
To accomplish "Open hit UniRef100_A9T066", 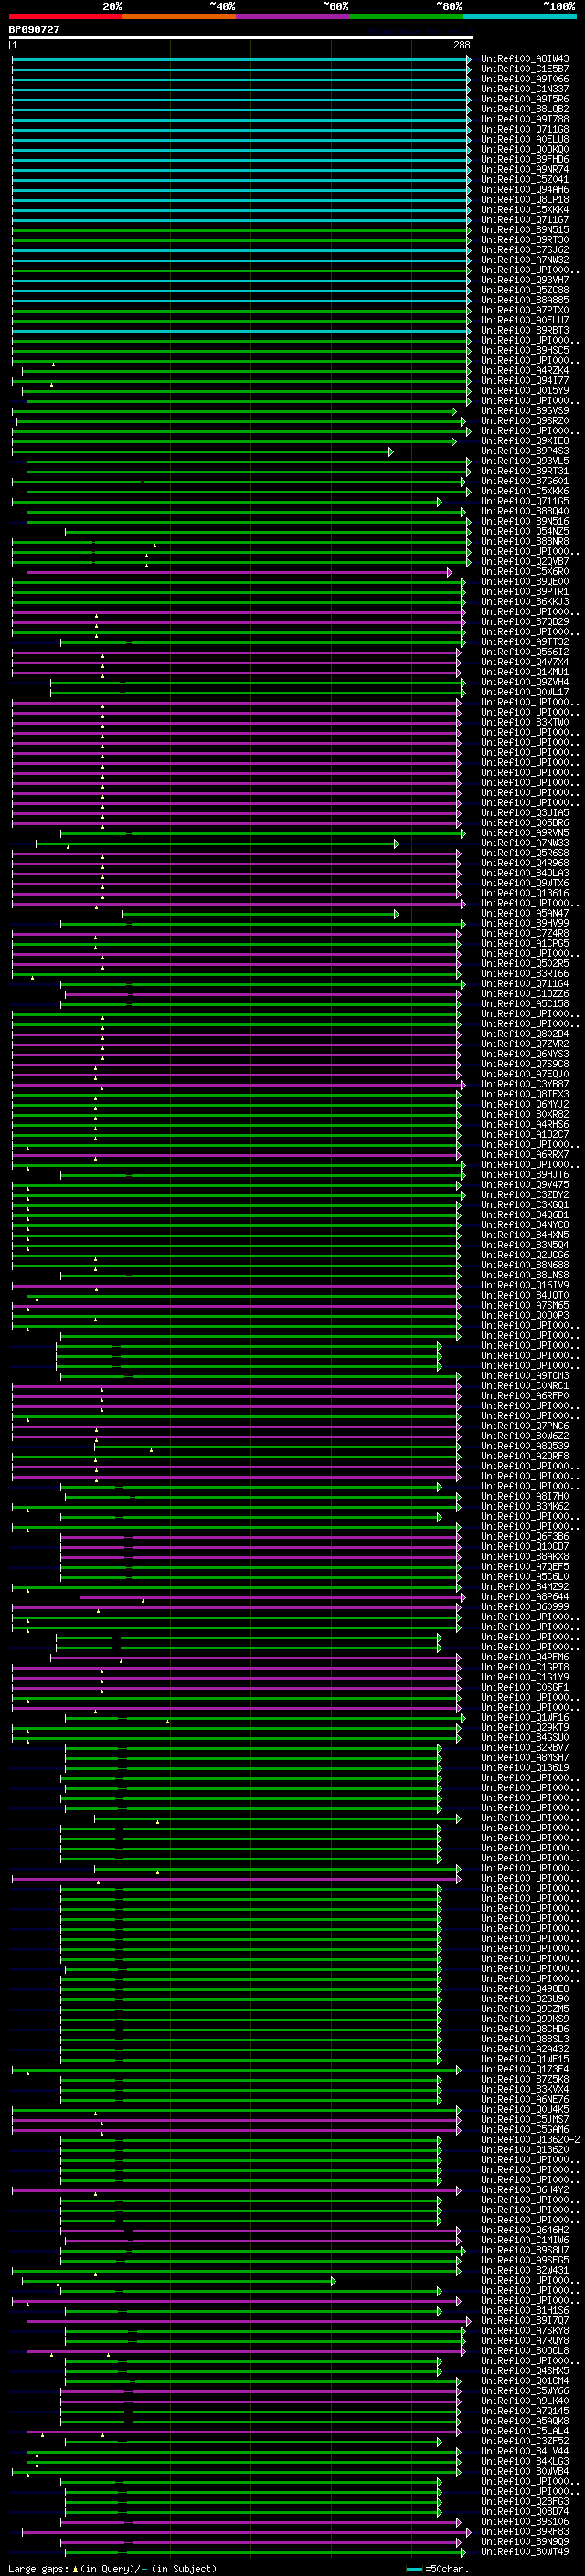I will [x=524, y=79].
